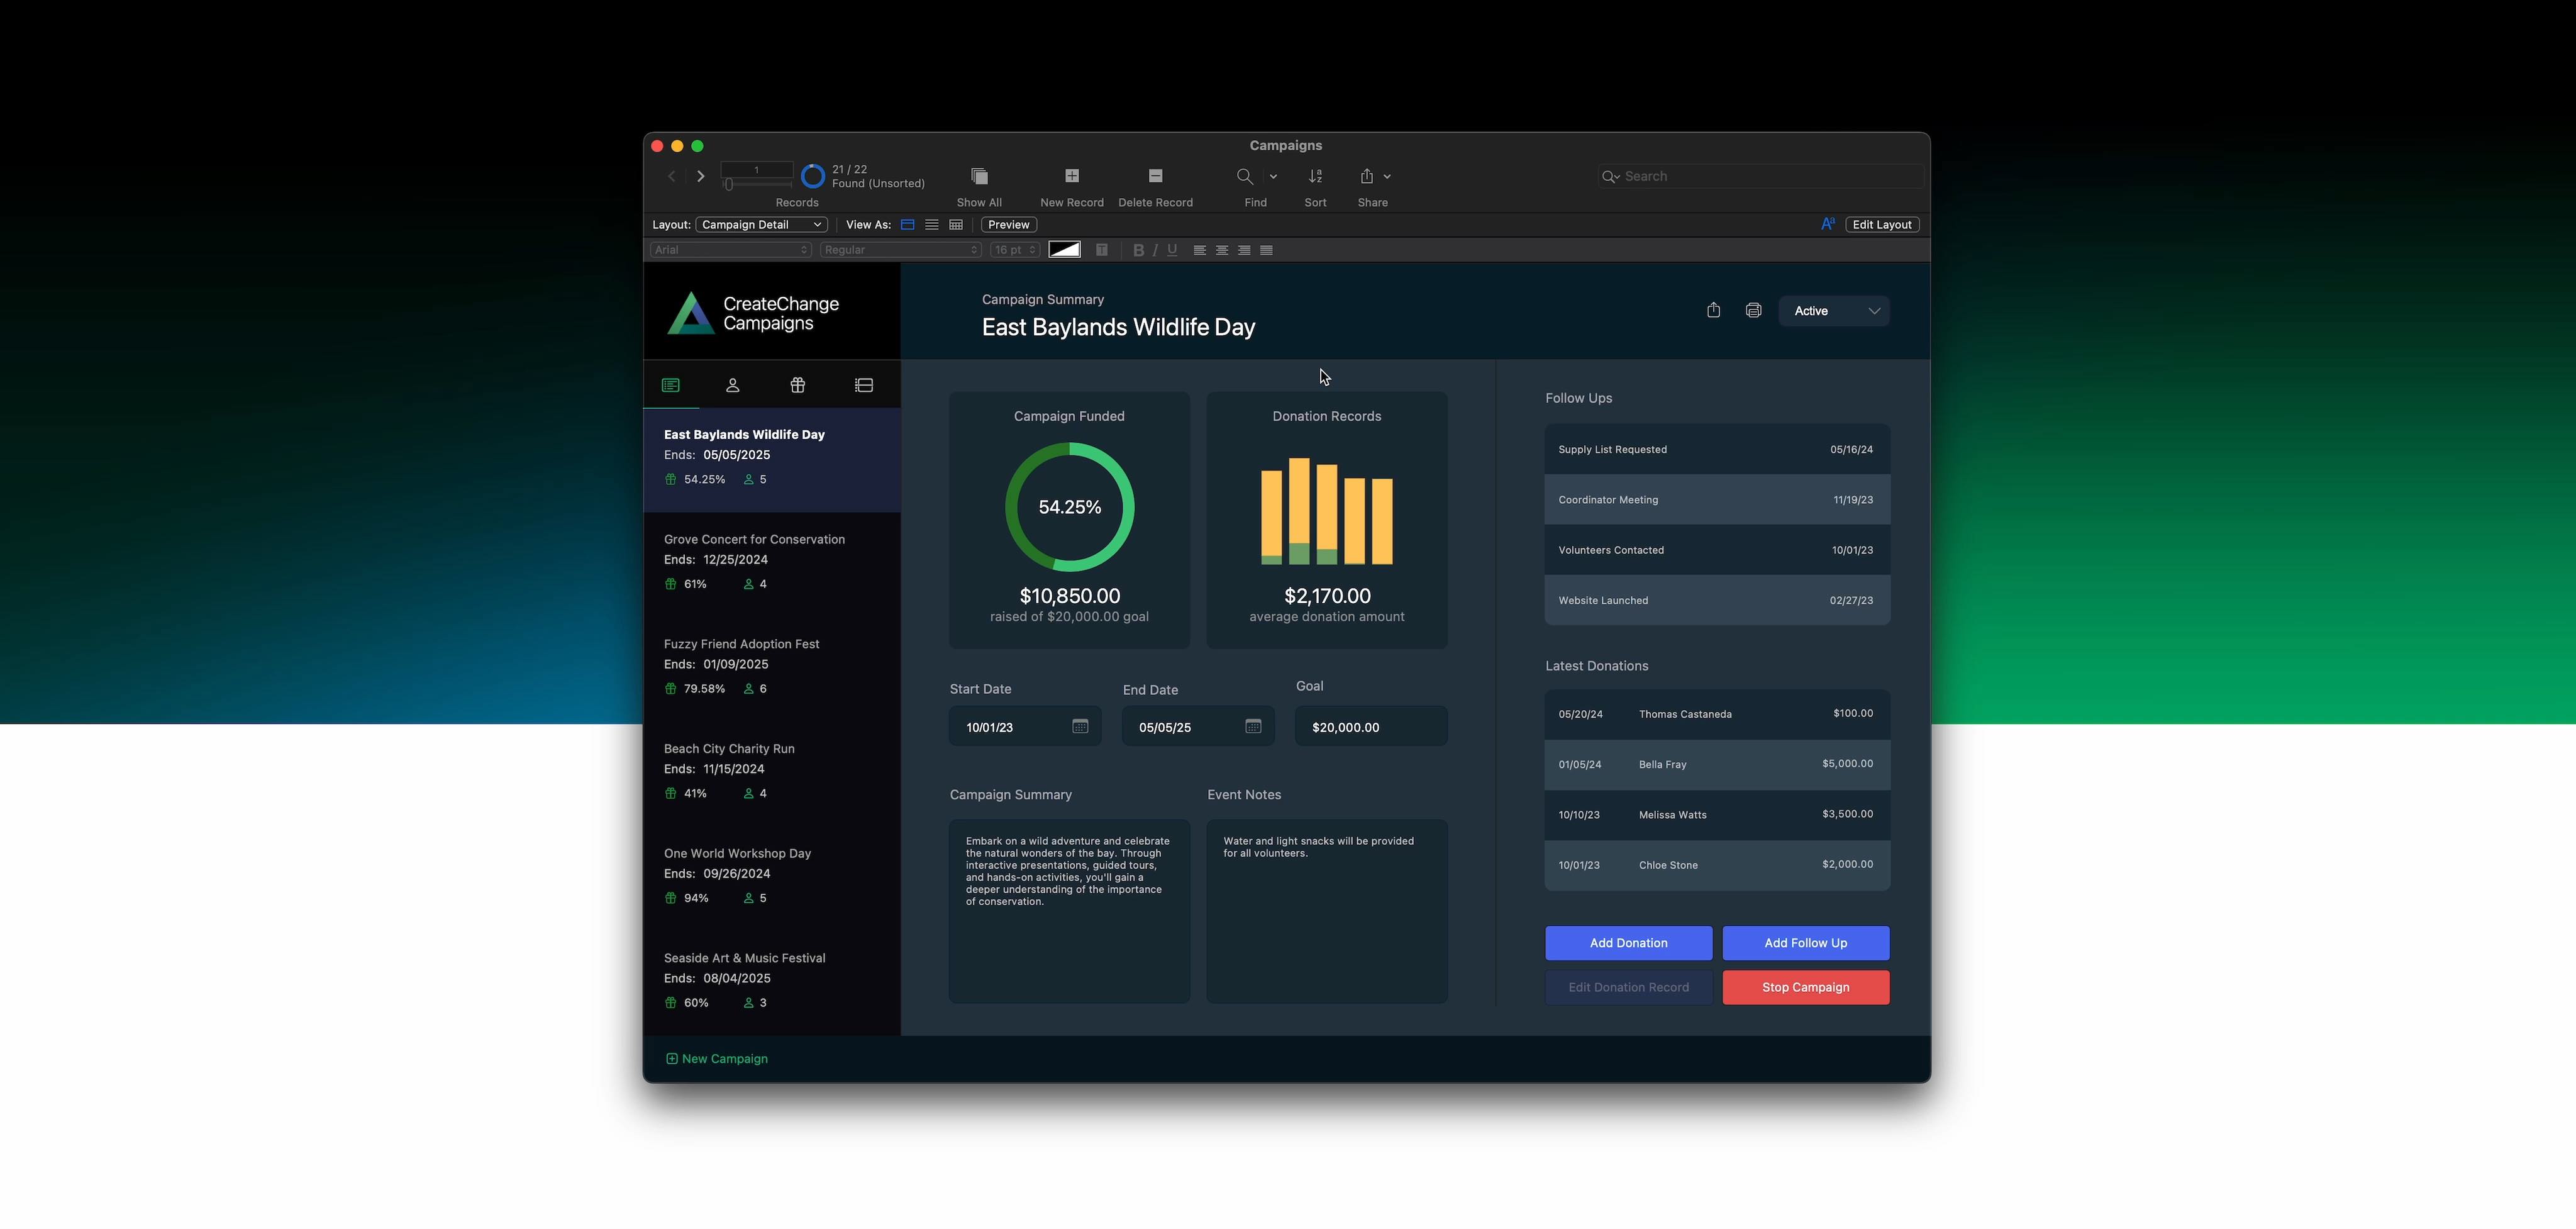
Task: Switch to List view icon
Action: [x=932, y=225]
